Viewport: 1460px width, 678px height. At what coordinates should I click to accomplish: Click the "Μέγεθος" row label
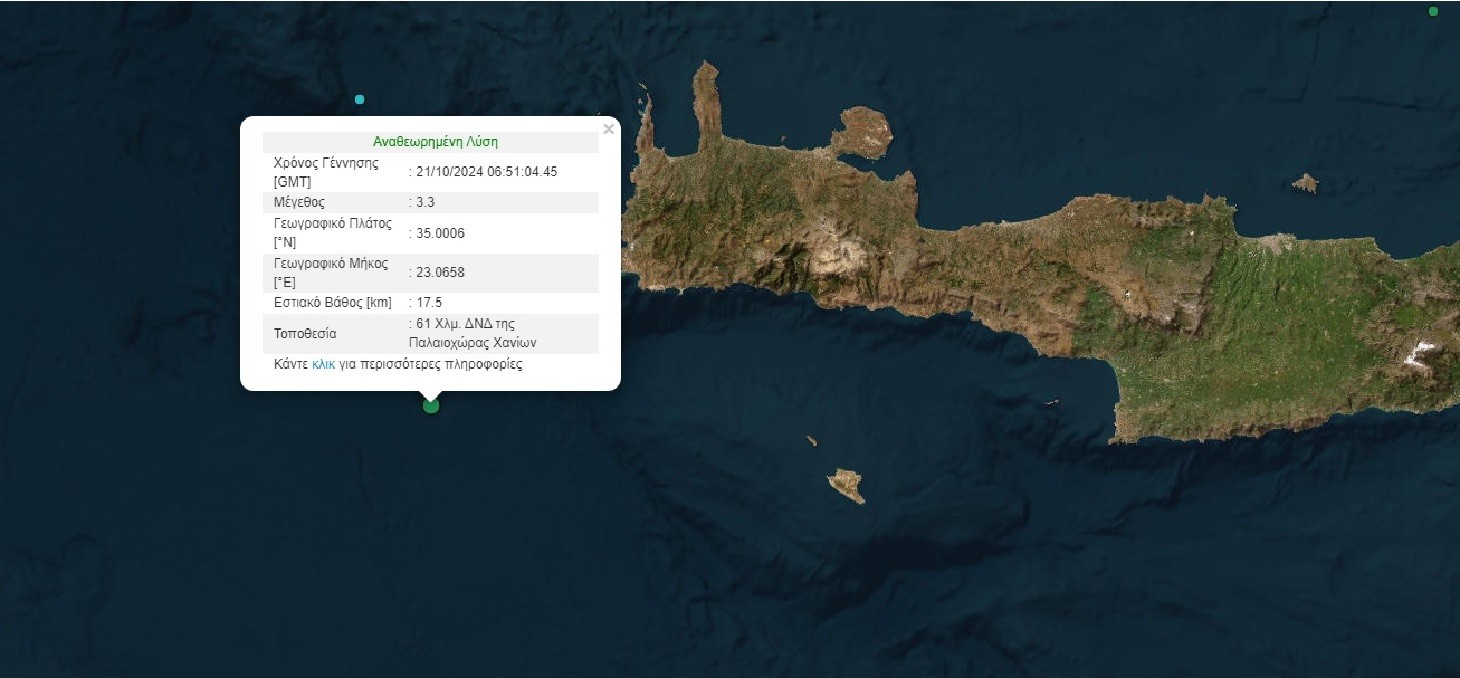[x=299, y=202]
